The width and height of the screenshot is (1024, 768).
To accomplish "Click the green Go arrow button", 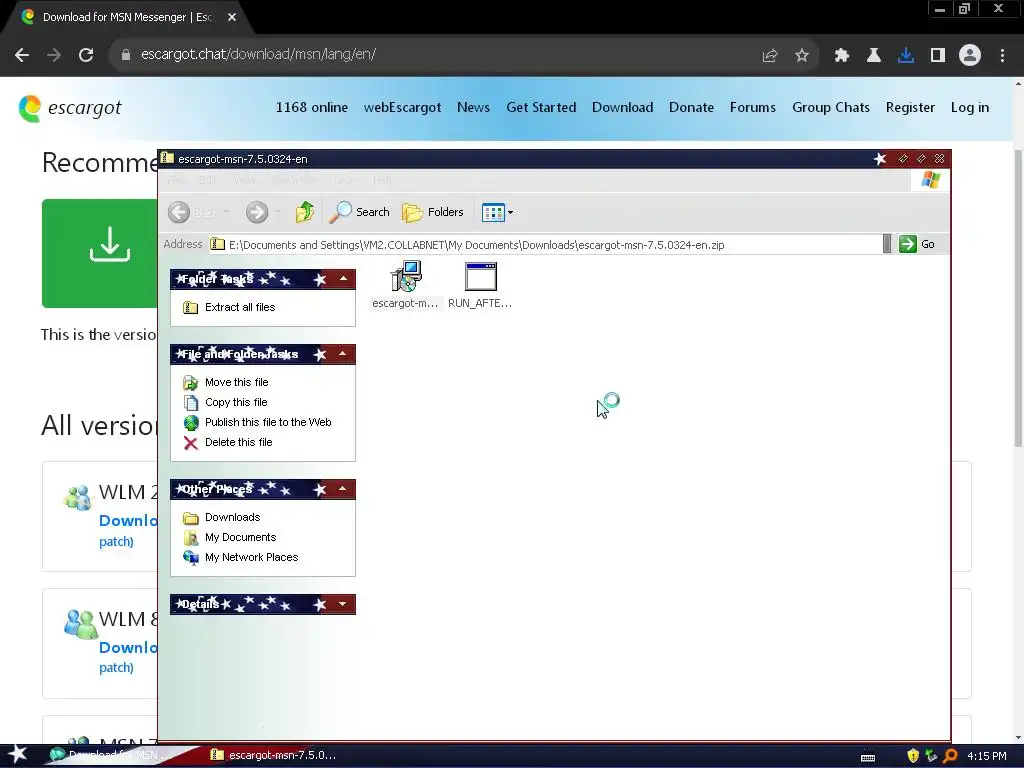I will pos(908,244).
